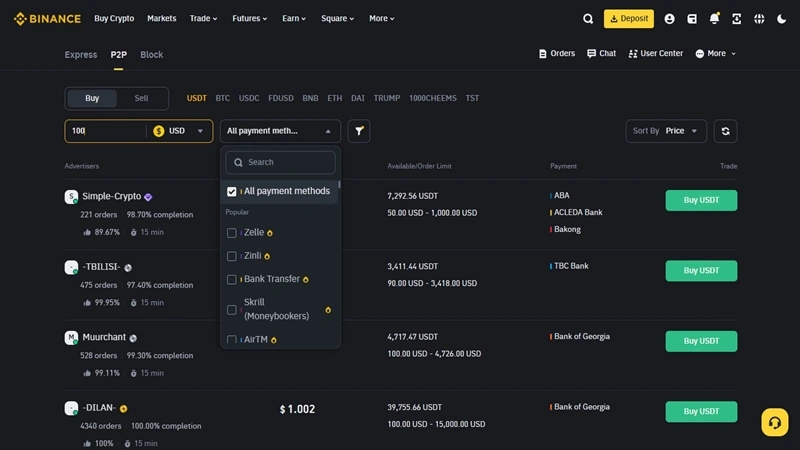800x450 pixels.
Task: Switch to Block tab
Action: (152, 55)
